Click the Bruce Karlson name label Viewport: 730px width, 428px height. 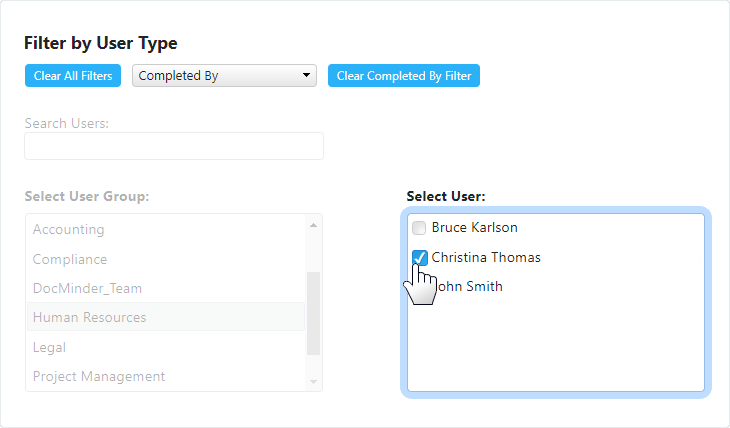(474, 228)
